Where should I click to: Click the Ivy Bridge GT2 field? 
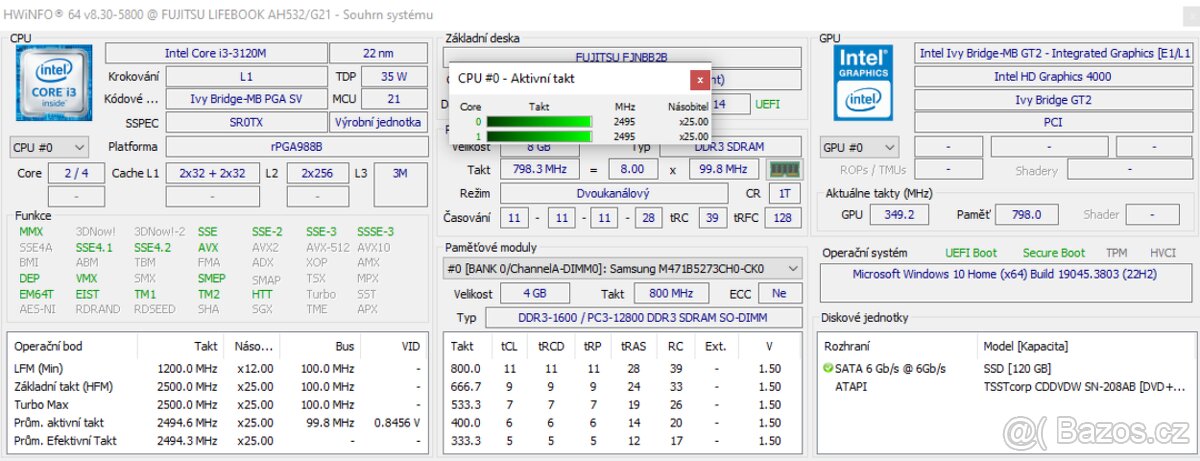tap(1052, 99)
